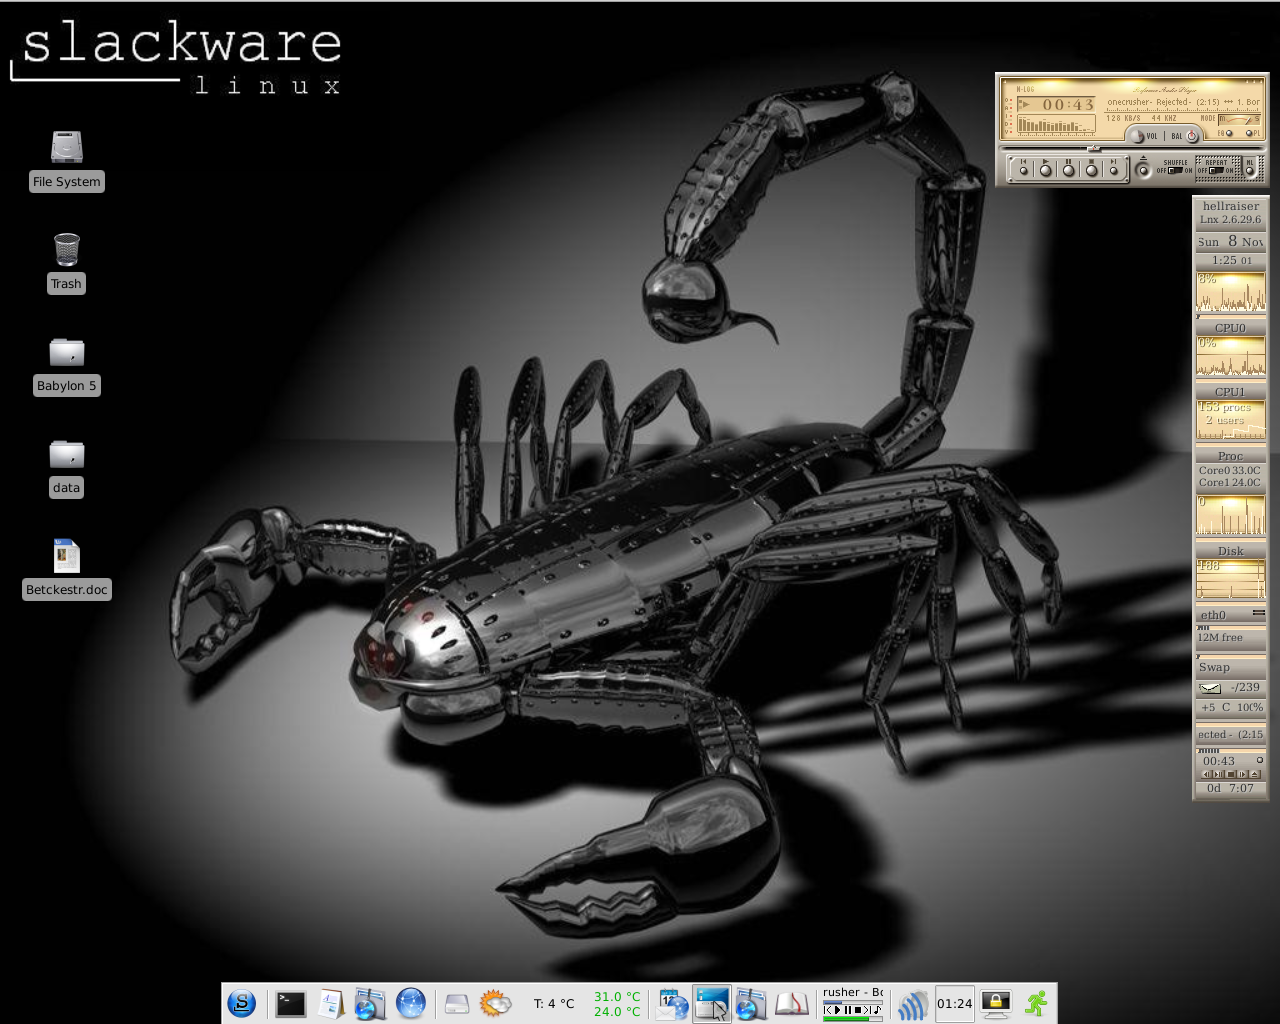This screenshot has width=1280, height=1024.
Task: Click the eject button in audio player
Action: 1143,170
